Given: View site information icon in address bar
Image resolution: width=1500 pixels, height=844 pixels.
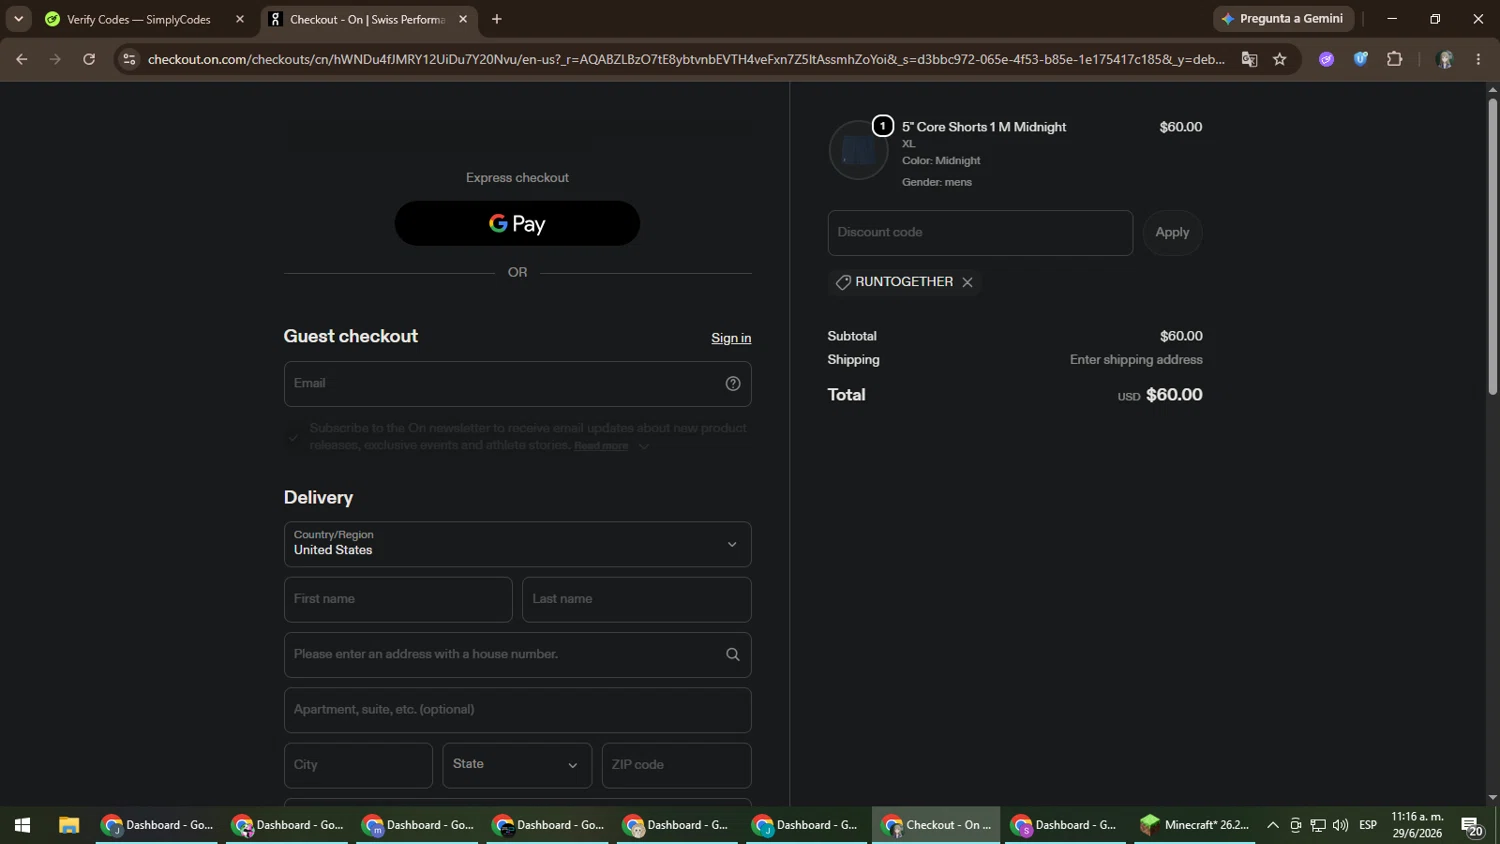Looking at the screenshot, I should 129,60.
